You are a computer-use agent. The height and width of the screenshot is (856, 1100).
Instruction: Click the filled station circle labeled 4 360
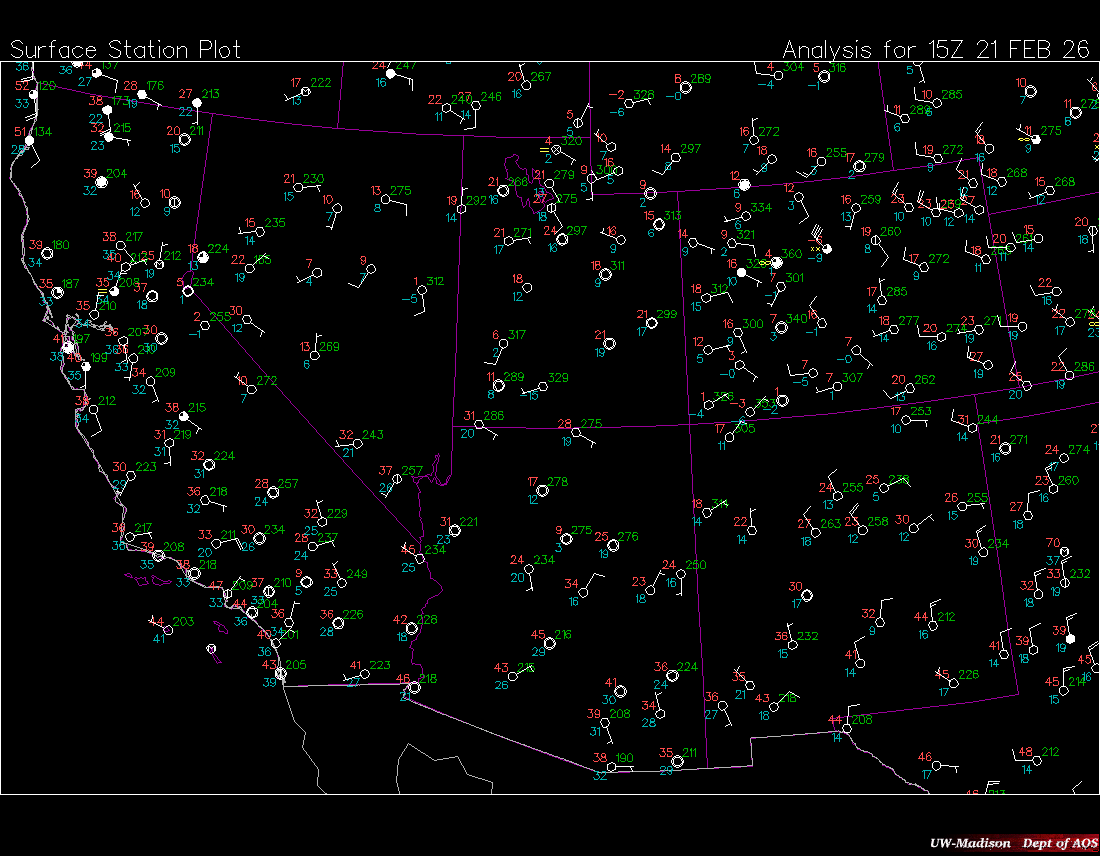tap(778, 263)
